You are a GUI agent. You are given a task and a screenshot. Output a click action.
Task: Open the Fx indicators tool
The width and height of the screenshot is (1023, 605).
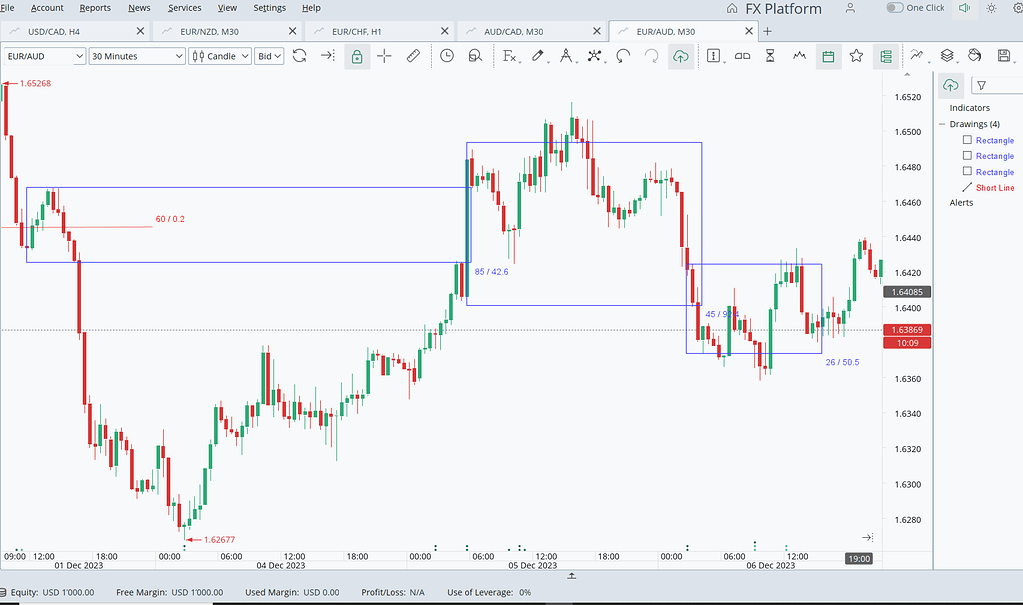coord(510,56)
